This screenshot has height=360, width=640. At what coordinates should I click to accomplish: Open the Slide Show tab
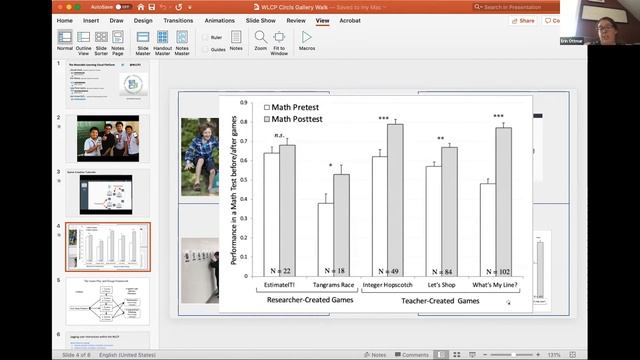[x=260, y=20]
